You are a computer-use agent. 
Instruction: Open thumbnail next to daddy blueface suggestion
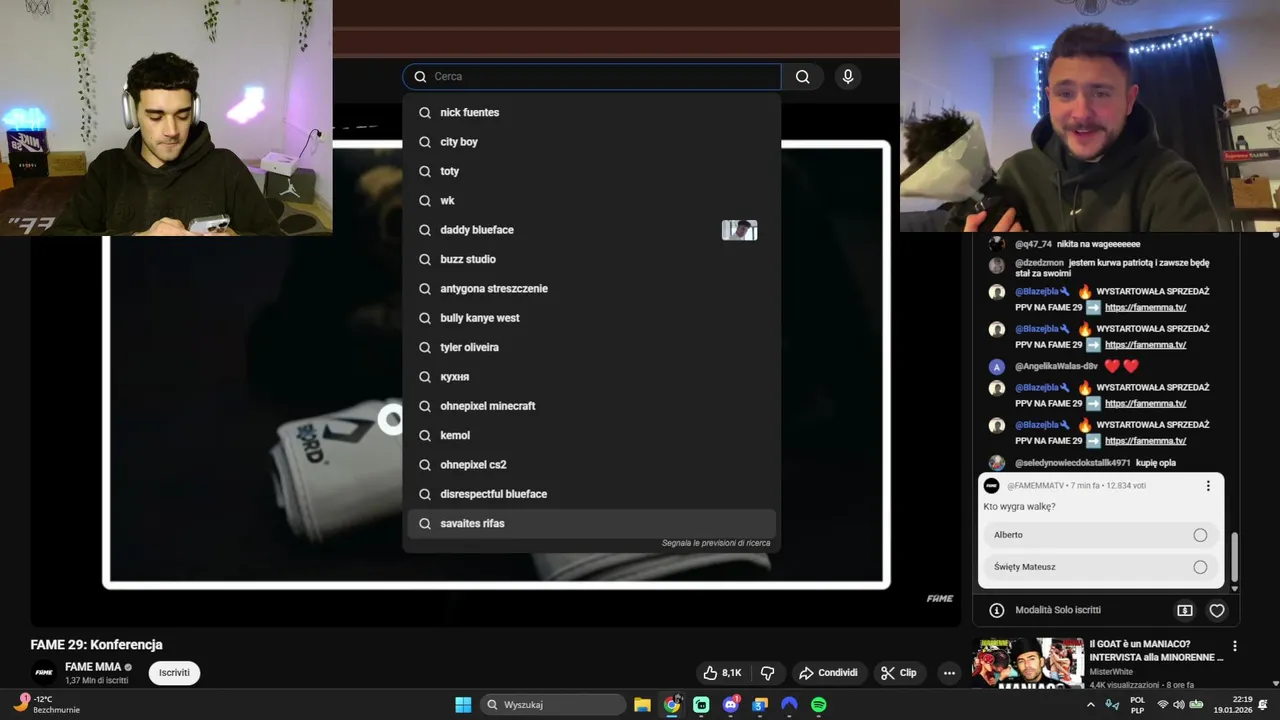[739, 230]
